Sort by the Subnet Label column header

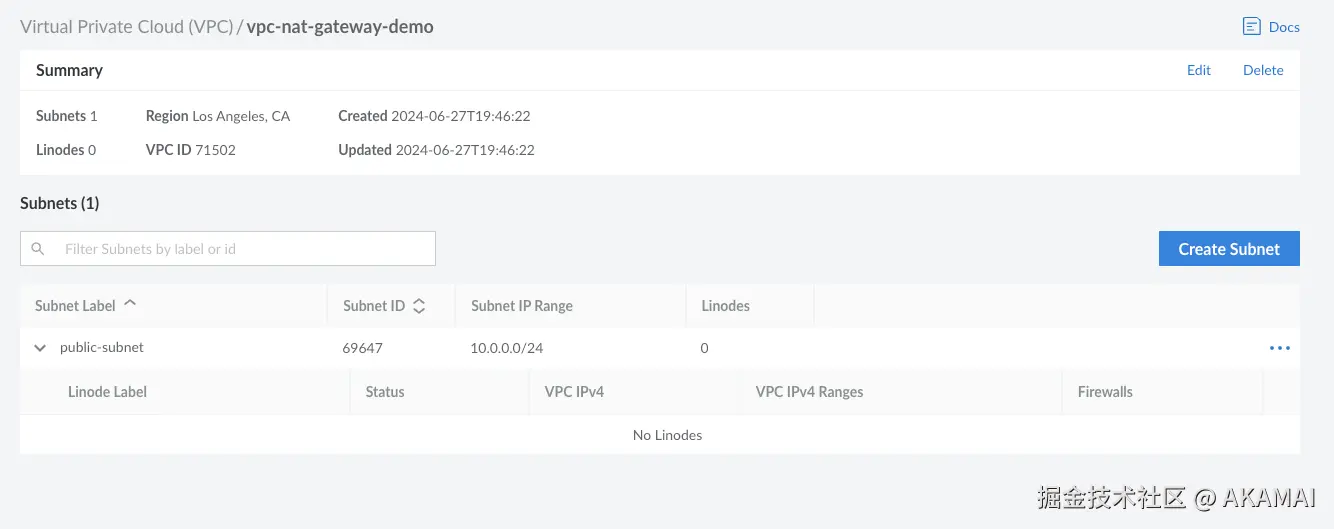pos(75,306)
